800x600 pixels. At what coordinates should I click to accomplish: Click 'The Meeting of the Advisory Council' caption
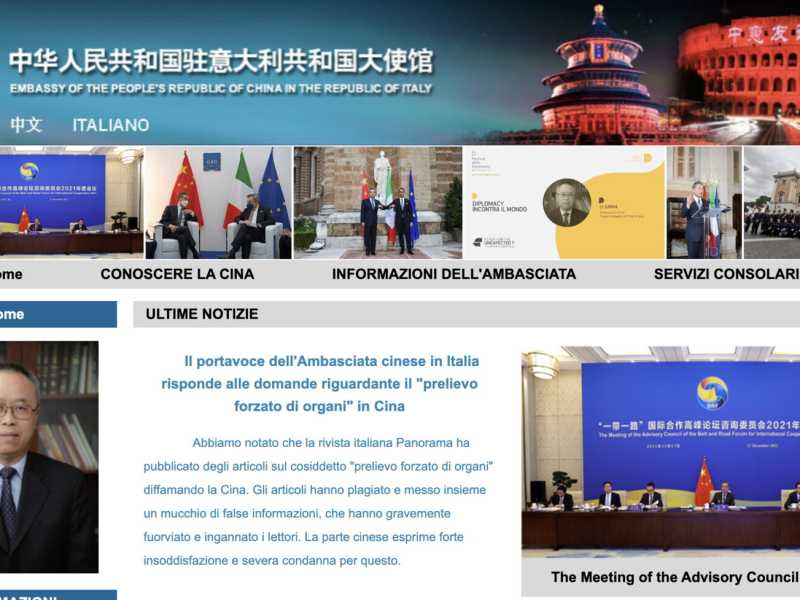tap(675, 577)
